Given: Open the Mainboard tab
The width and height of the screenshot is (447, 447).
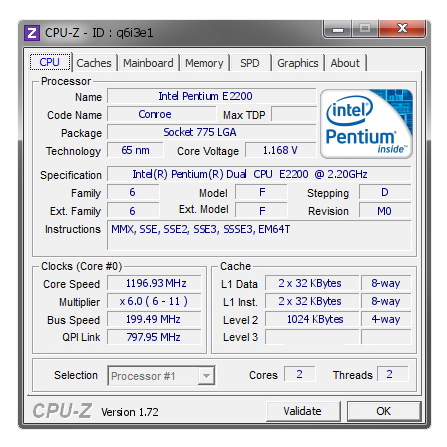Looking at the screenshot, I should point(148,63).
